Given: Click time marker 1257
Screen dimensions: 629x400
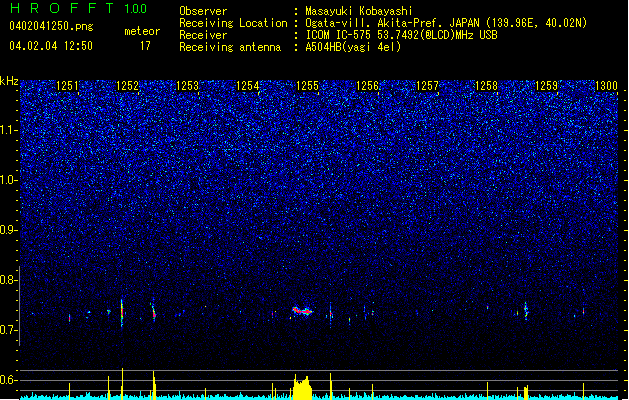Looking at the screenshot, I should tap(428, 86).
